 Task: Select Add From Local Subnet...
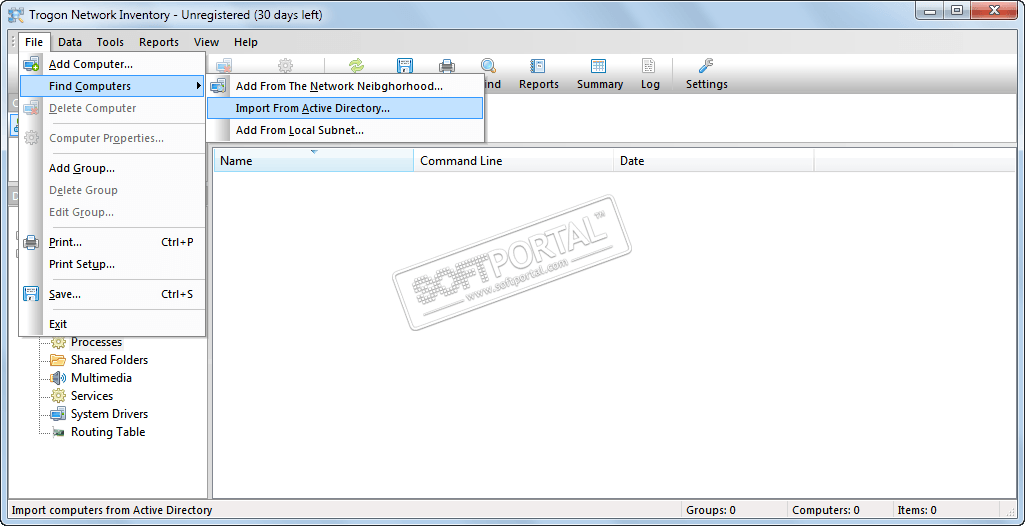(x=345, y=130)
